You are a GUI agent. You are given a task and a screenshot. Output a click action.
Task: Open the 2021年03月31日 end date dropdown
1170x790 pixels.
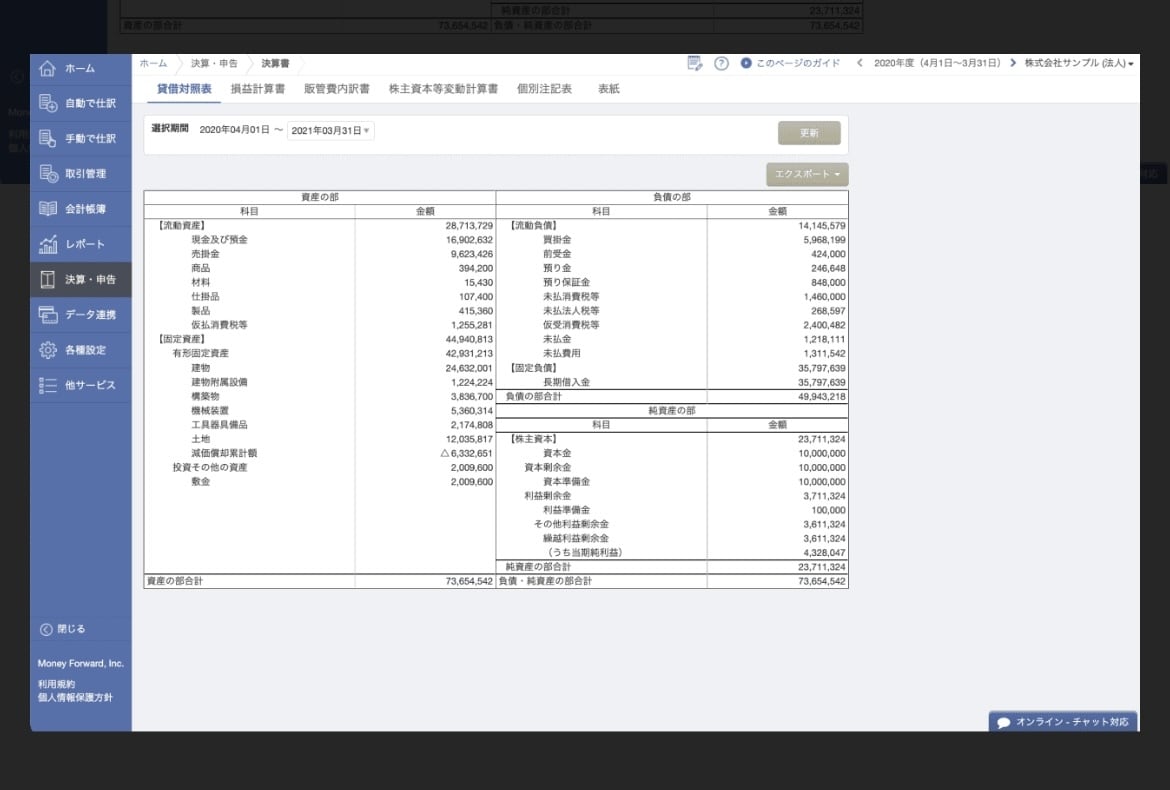(330, 131)
